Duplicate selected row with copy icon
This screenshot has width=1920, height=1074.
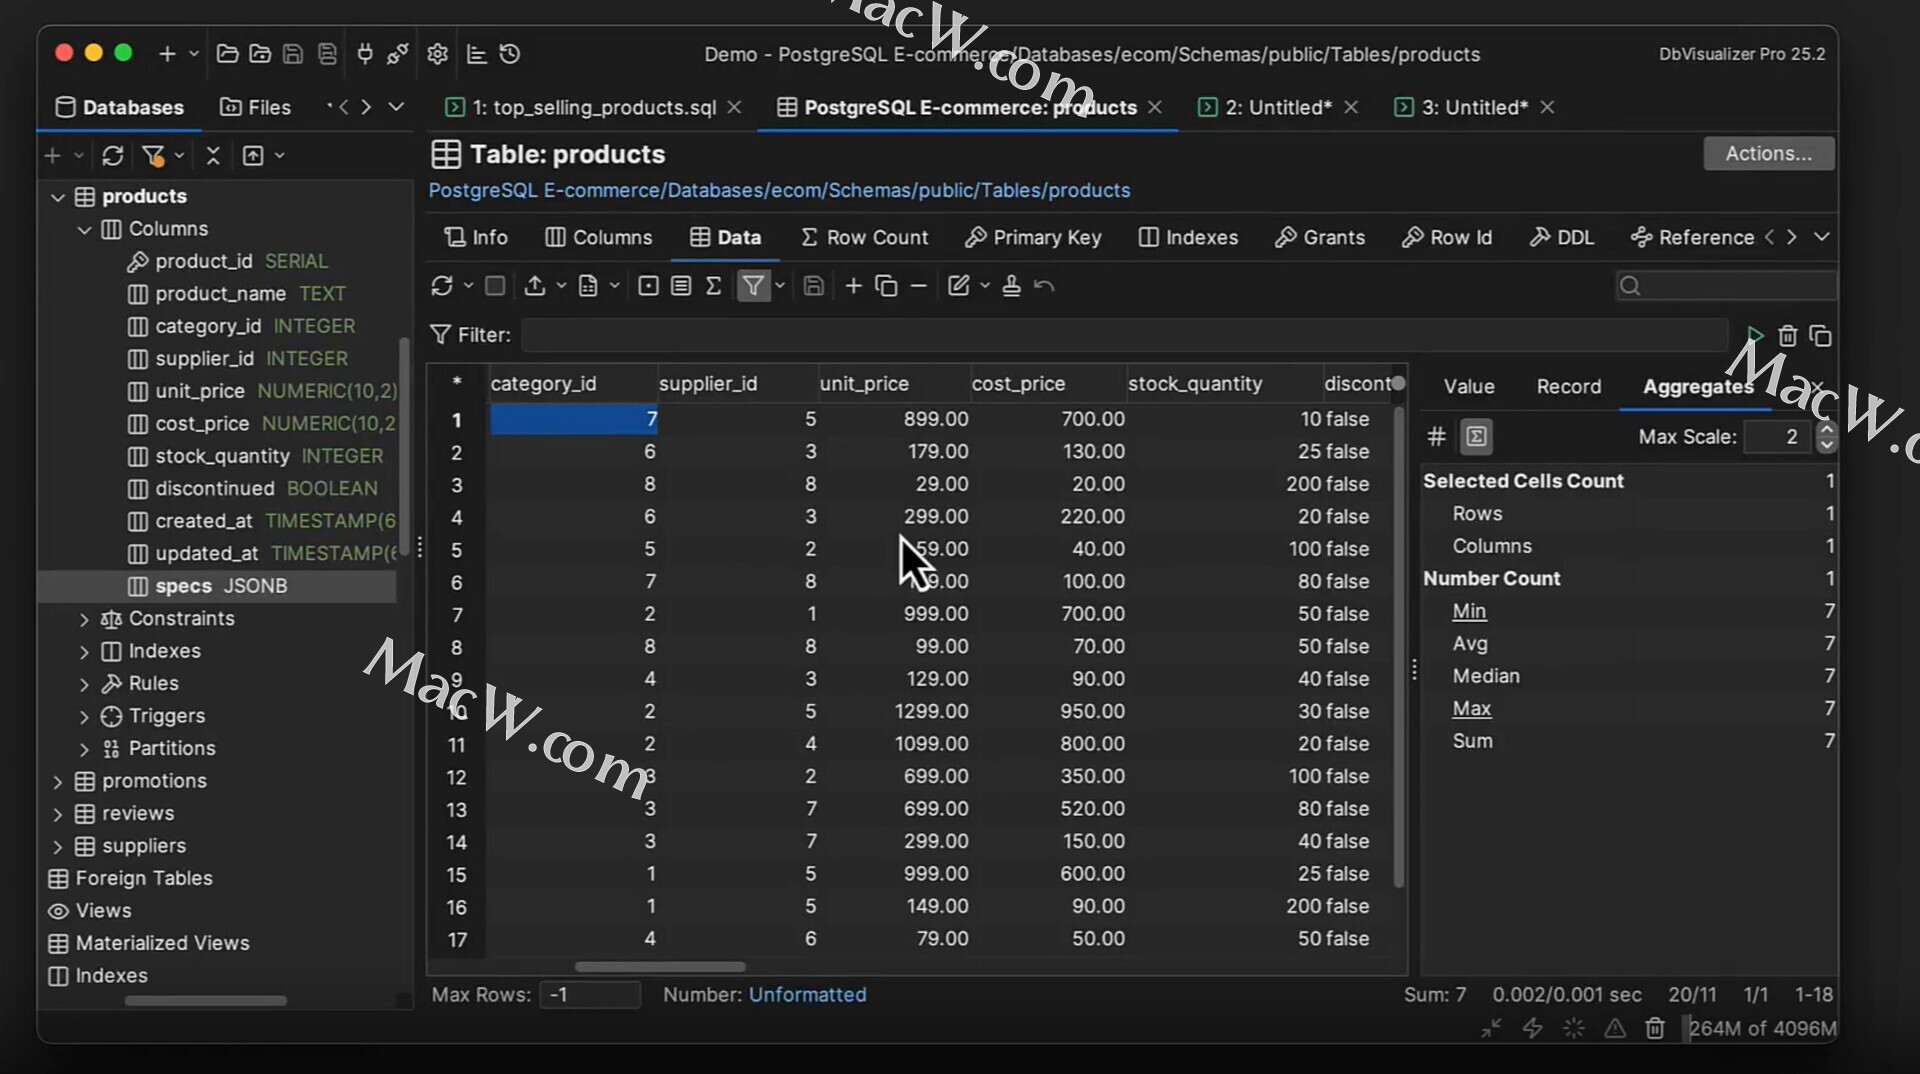point(886,286)
